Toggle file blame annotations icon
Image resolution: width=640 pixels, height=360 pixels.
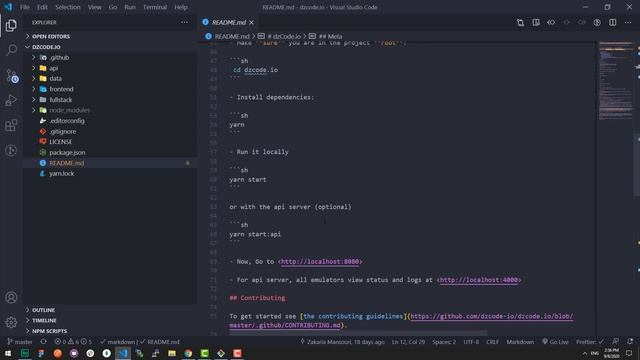coord(597,22)
